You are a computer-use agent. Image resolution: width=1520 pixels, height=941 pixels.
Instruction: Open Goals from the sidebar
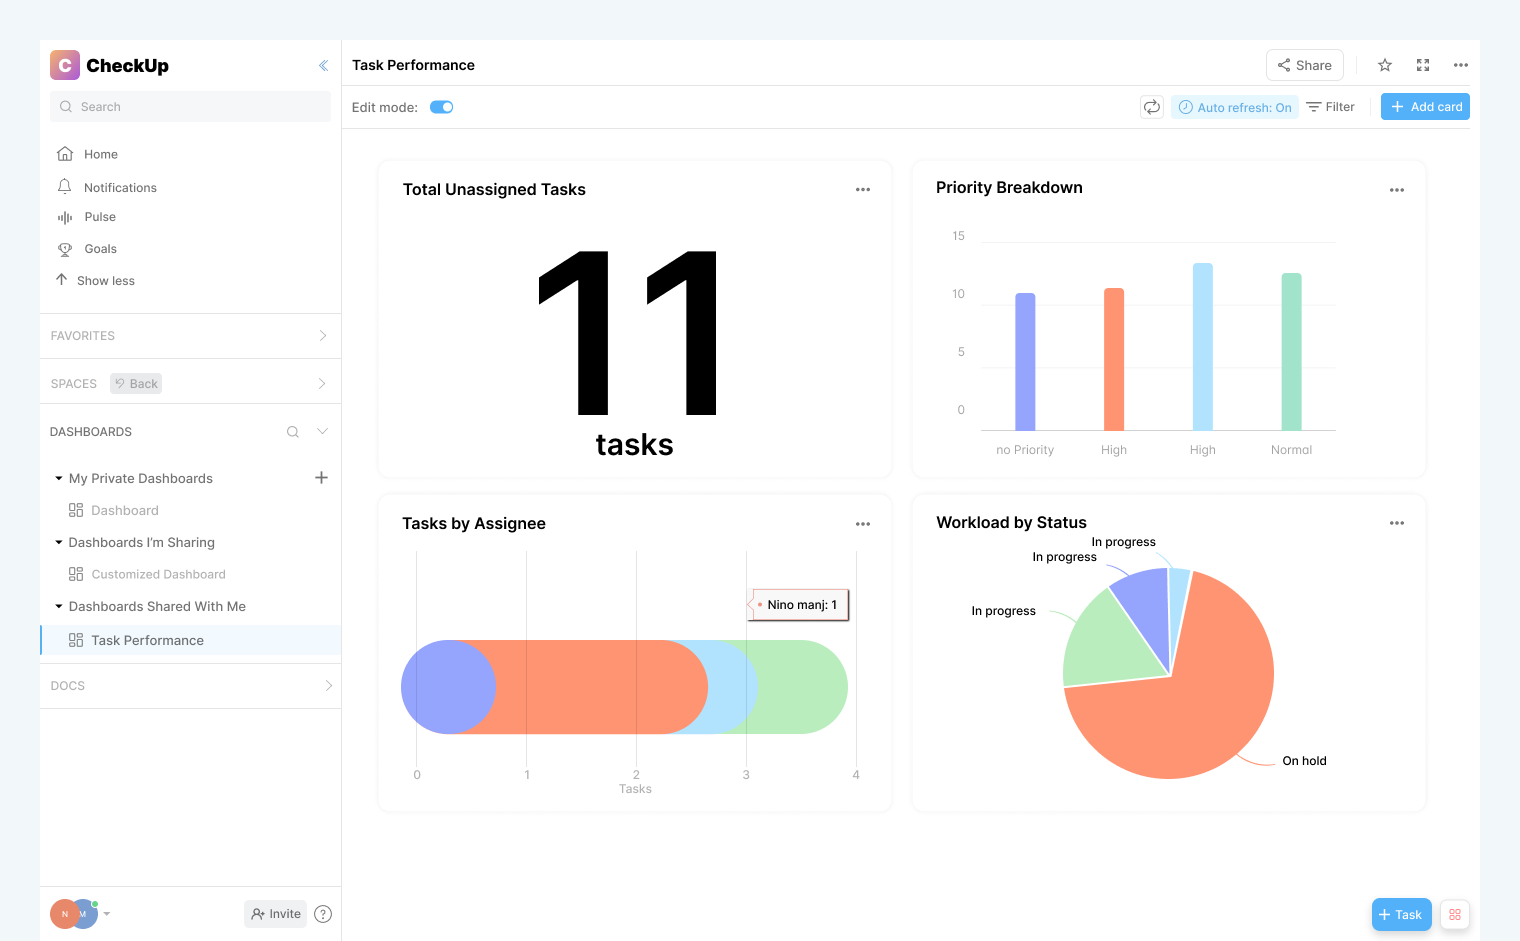click(x=99, y=248)
